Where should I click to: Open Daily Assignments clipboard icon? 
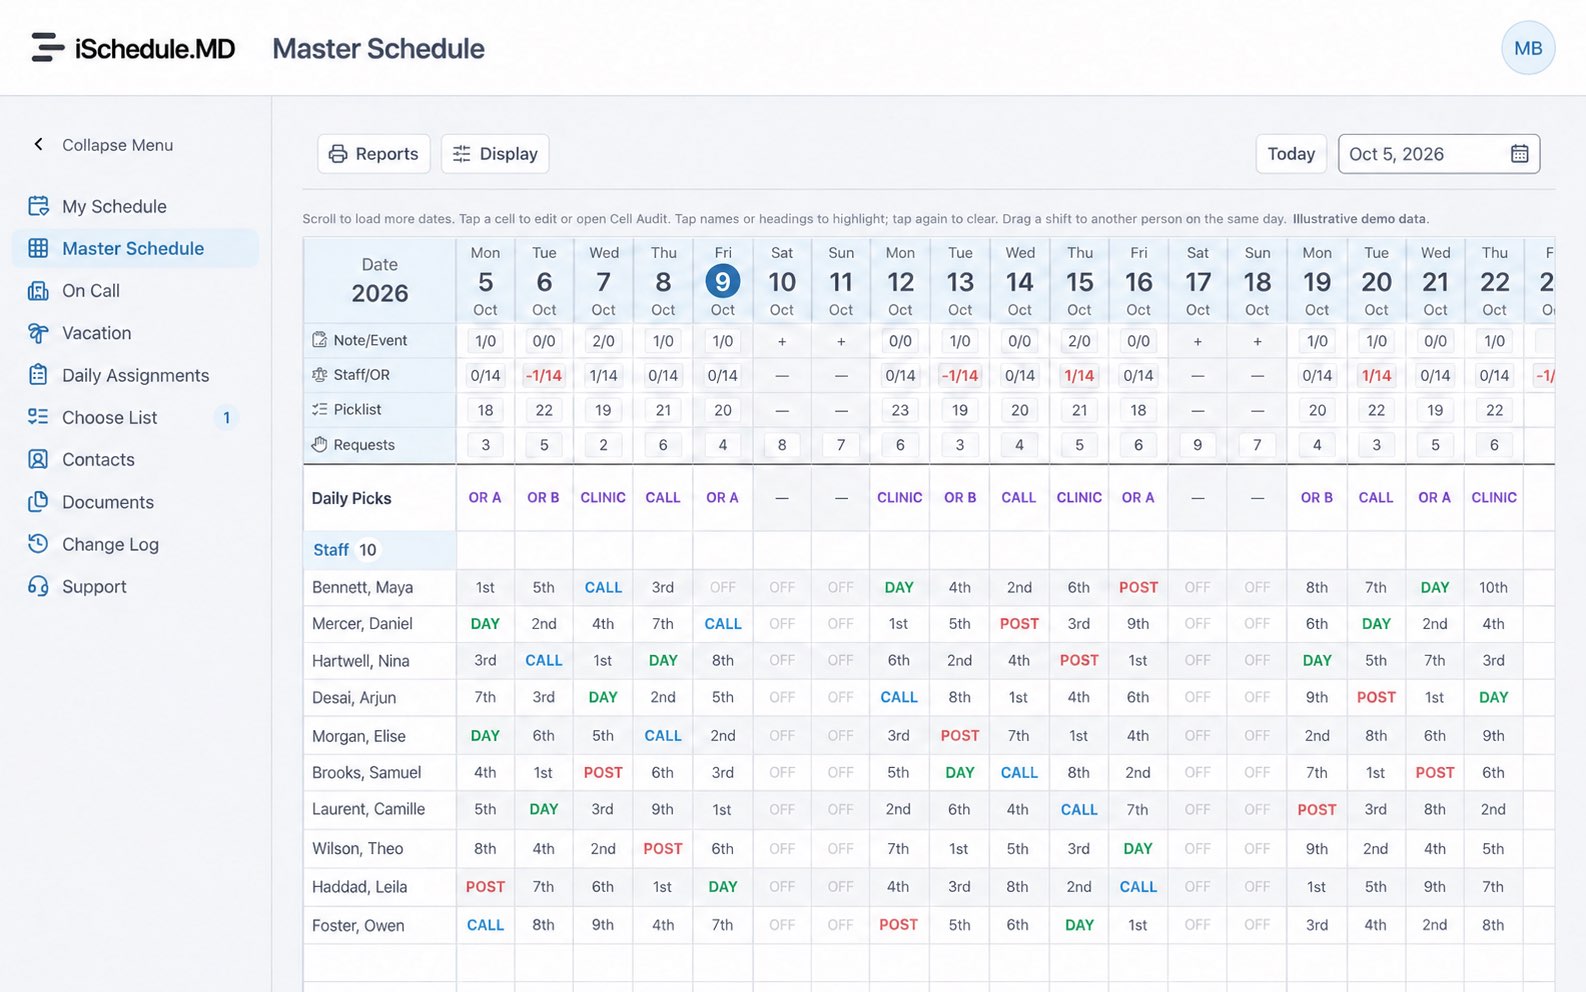pyautogui.click(x=38, y=375)
